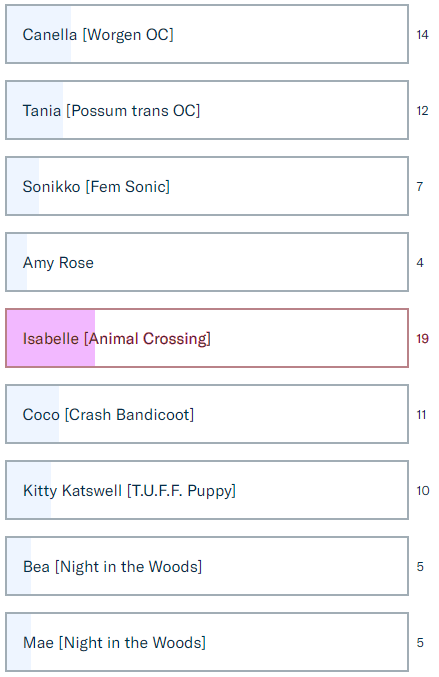
Task: Click the red vote count 19 beside Isabelle
Action: (x=422, y=338)
